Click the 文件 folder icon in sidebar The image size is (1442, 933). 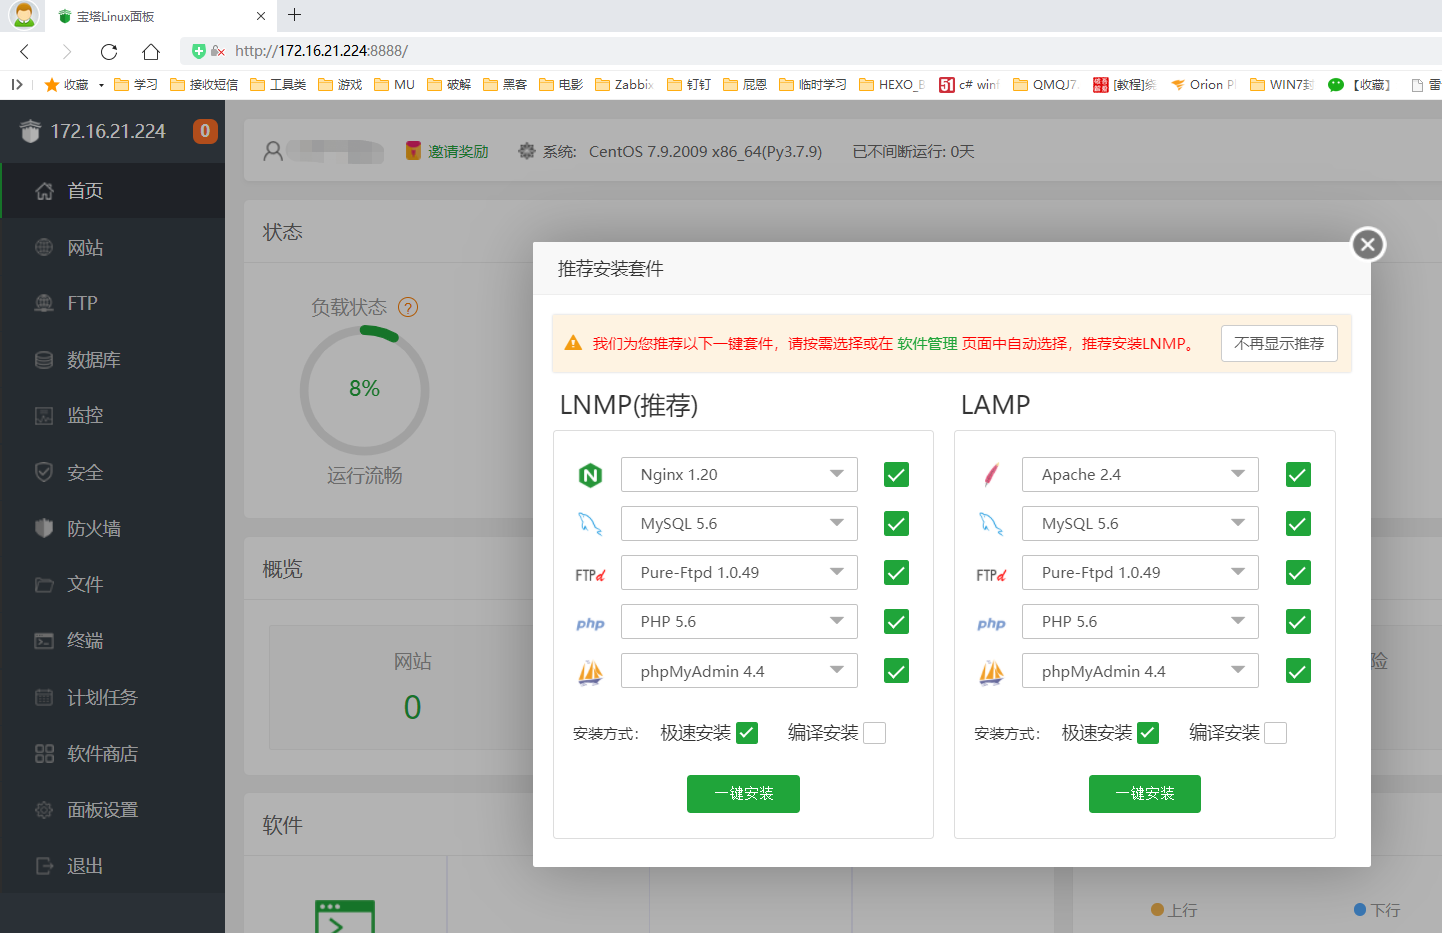click(x=44, y=585)
